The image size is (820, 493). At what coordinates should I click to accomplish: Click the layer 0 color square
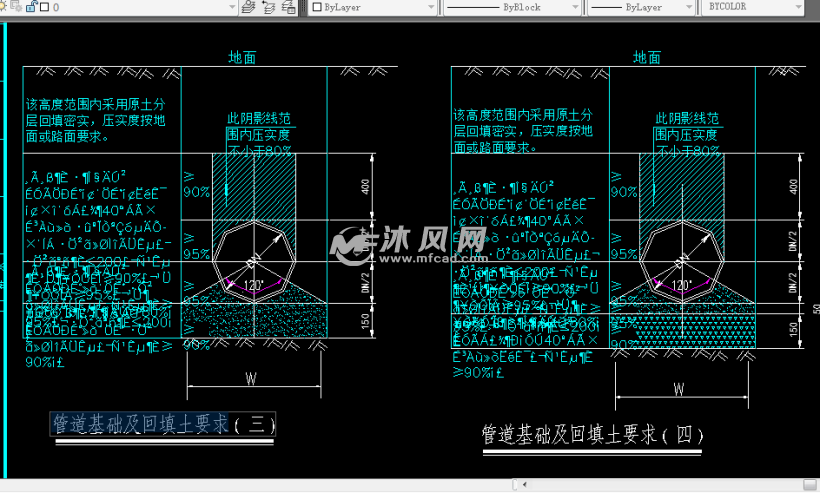pos(43,6)
